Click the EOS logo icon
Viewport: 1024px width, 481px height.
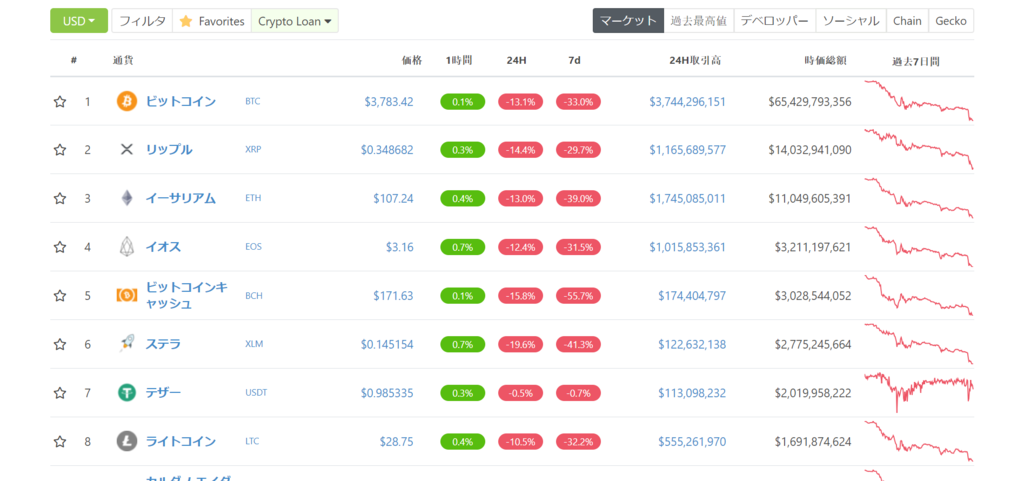click(127, 247)
